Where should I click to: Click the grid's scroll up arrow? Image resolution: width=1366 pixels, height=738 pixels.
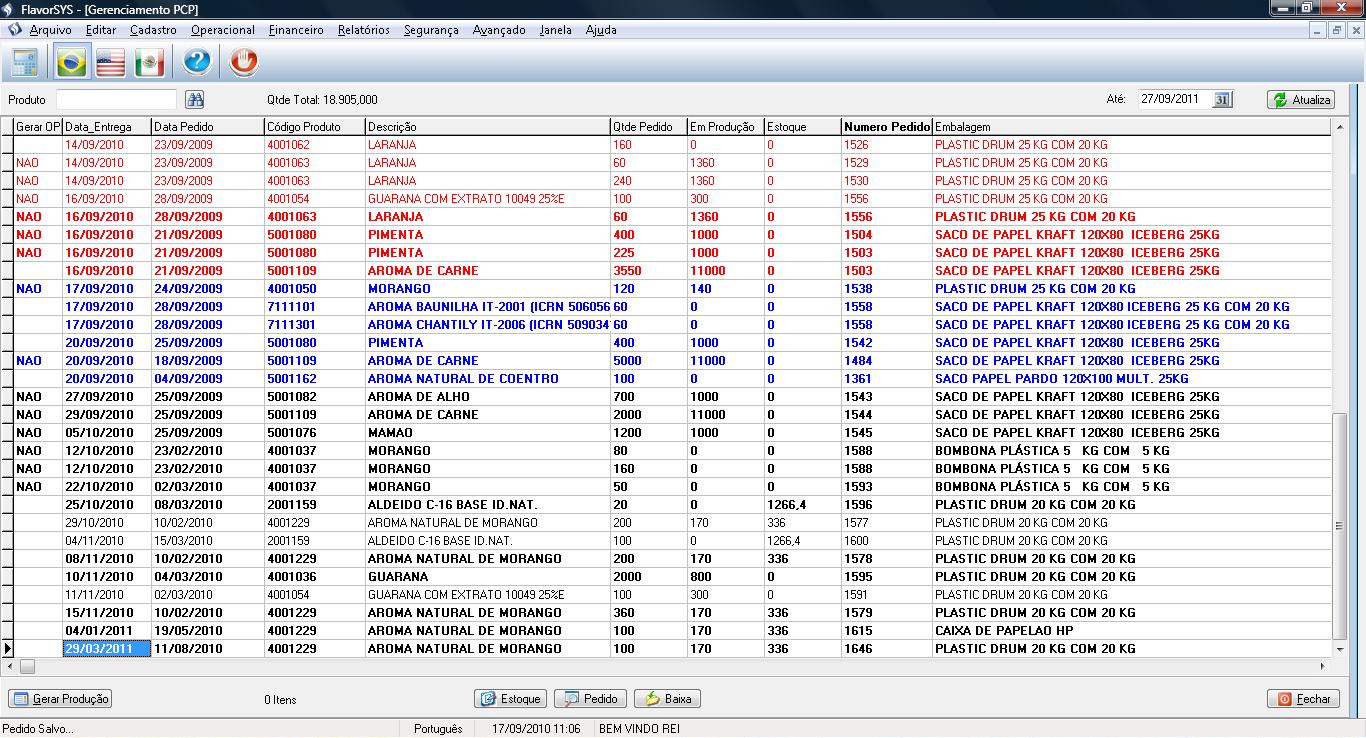[x=1340, y=127]
